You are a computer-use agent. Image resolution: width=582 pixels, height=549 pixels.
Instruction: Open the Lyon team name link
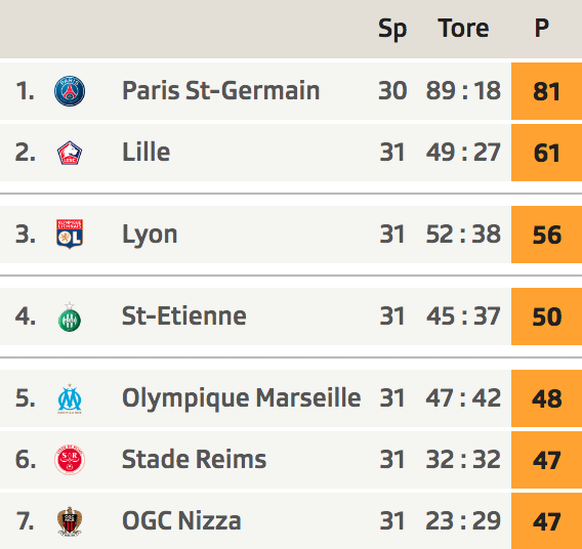pyautogui.click(x=150, y=235)
